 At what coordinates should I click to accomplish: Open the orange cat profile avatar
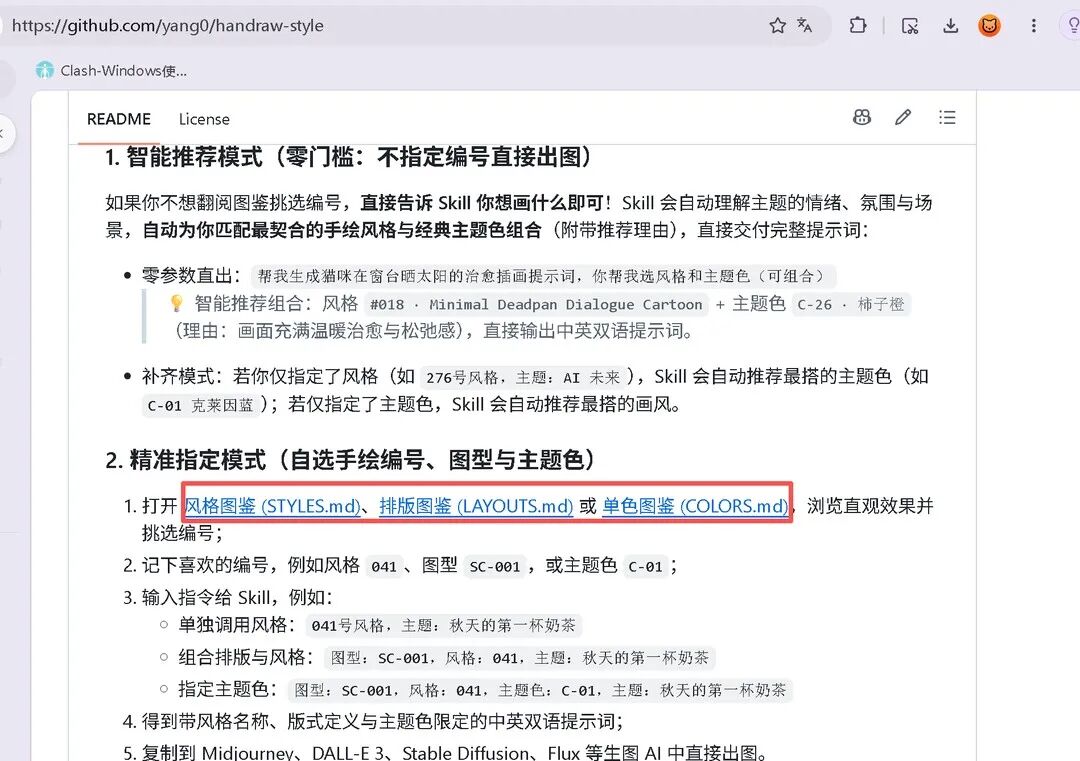(x=989, y=26)
